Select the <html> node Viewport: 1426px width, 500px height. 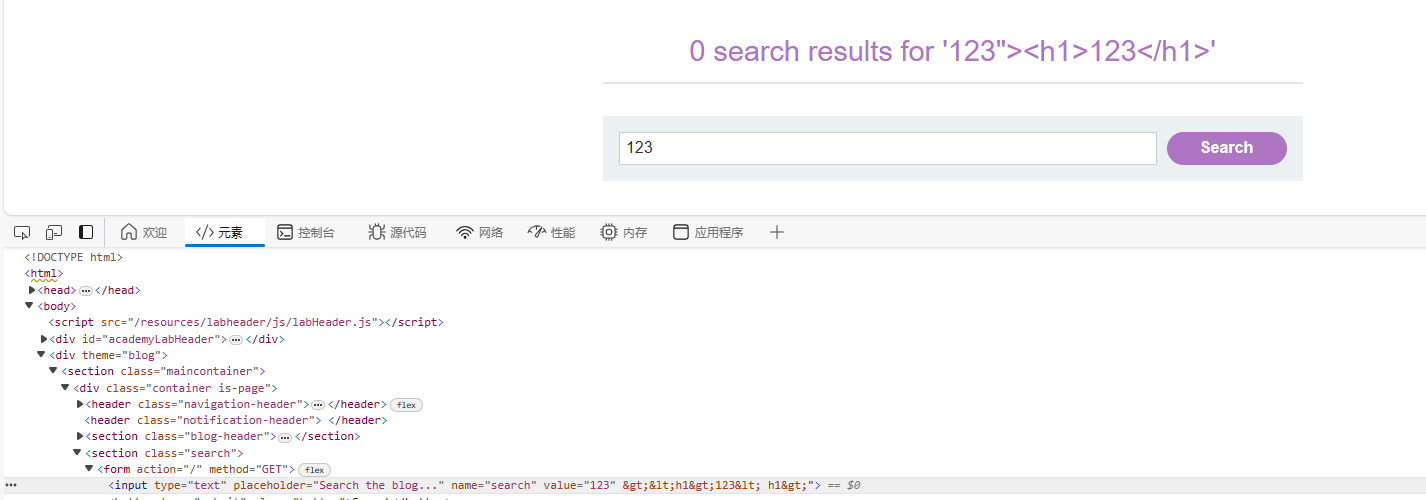click(x=44, y=273)
